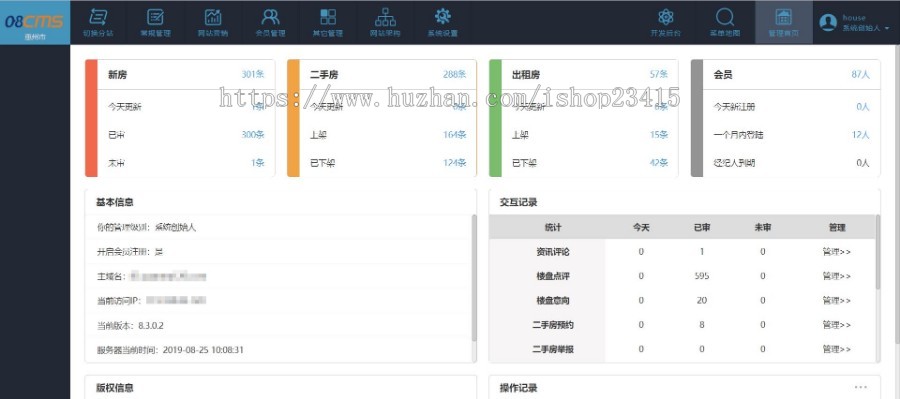Click the 版权信息 panel heading
Viewport: 900px width, 399px height.
pos(115,388)
